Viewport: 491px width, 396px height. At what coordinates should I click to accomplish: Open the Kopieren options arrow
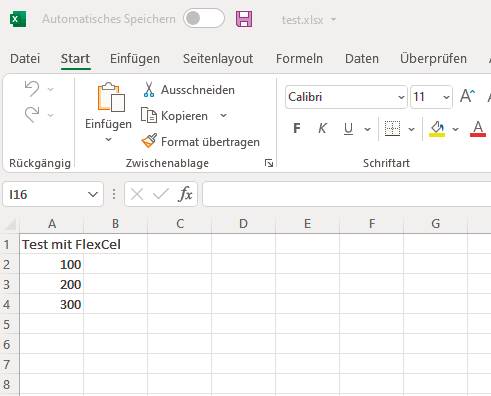click(x=223, y=116)
